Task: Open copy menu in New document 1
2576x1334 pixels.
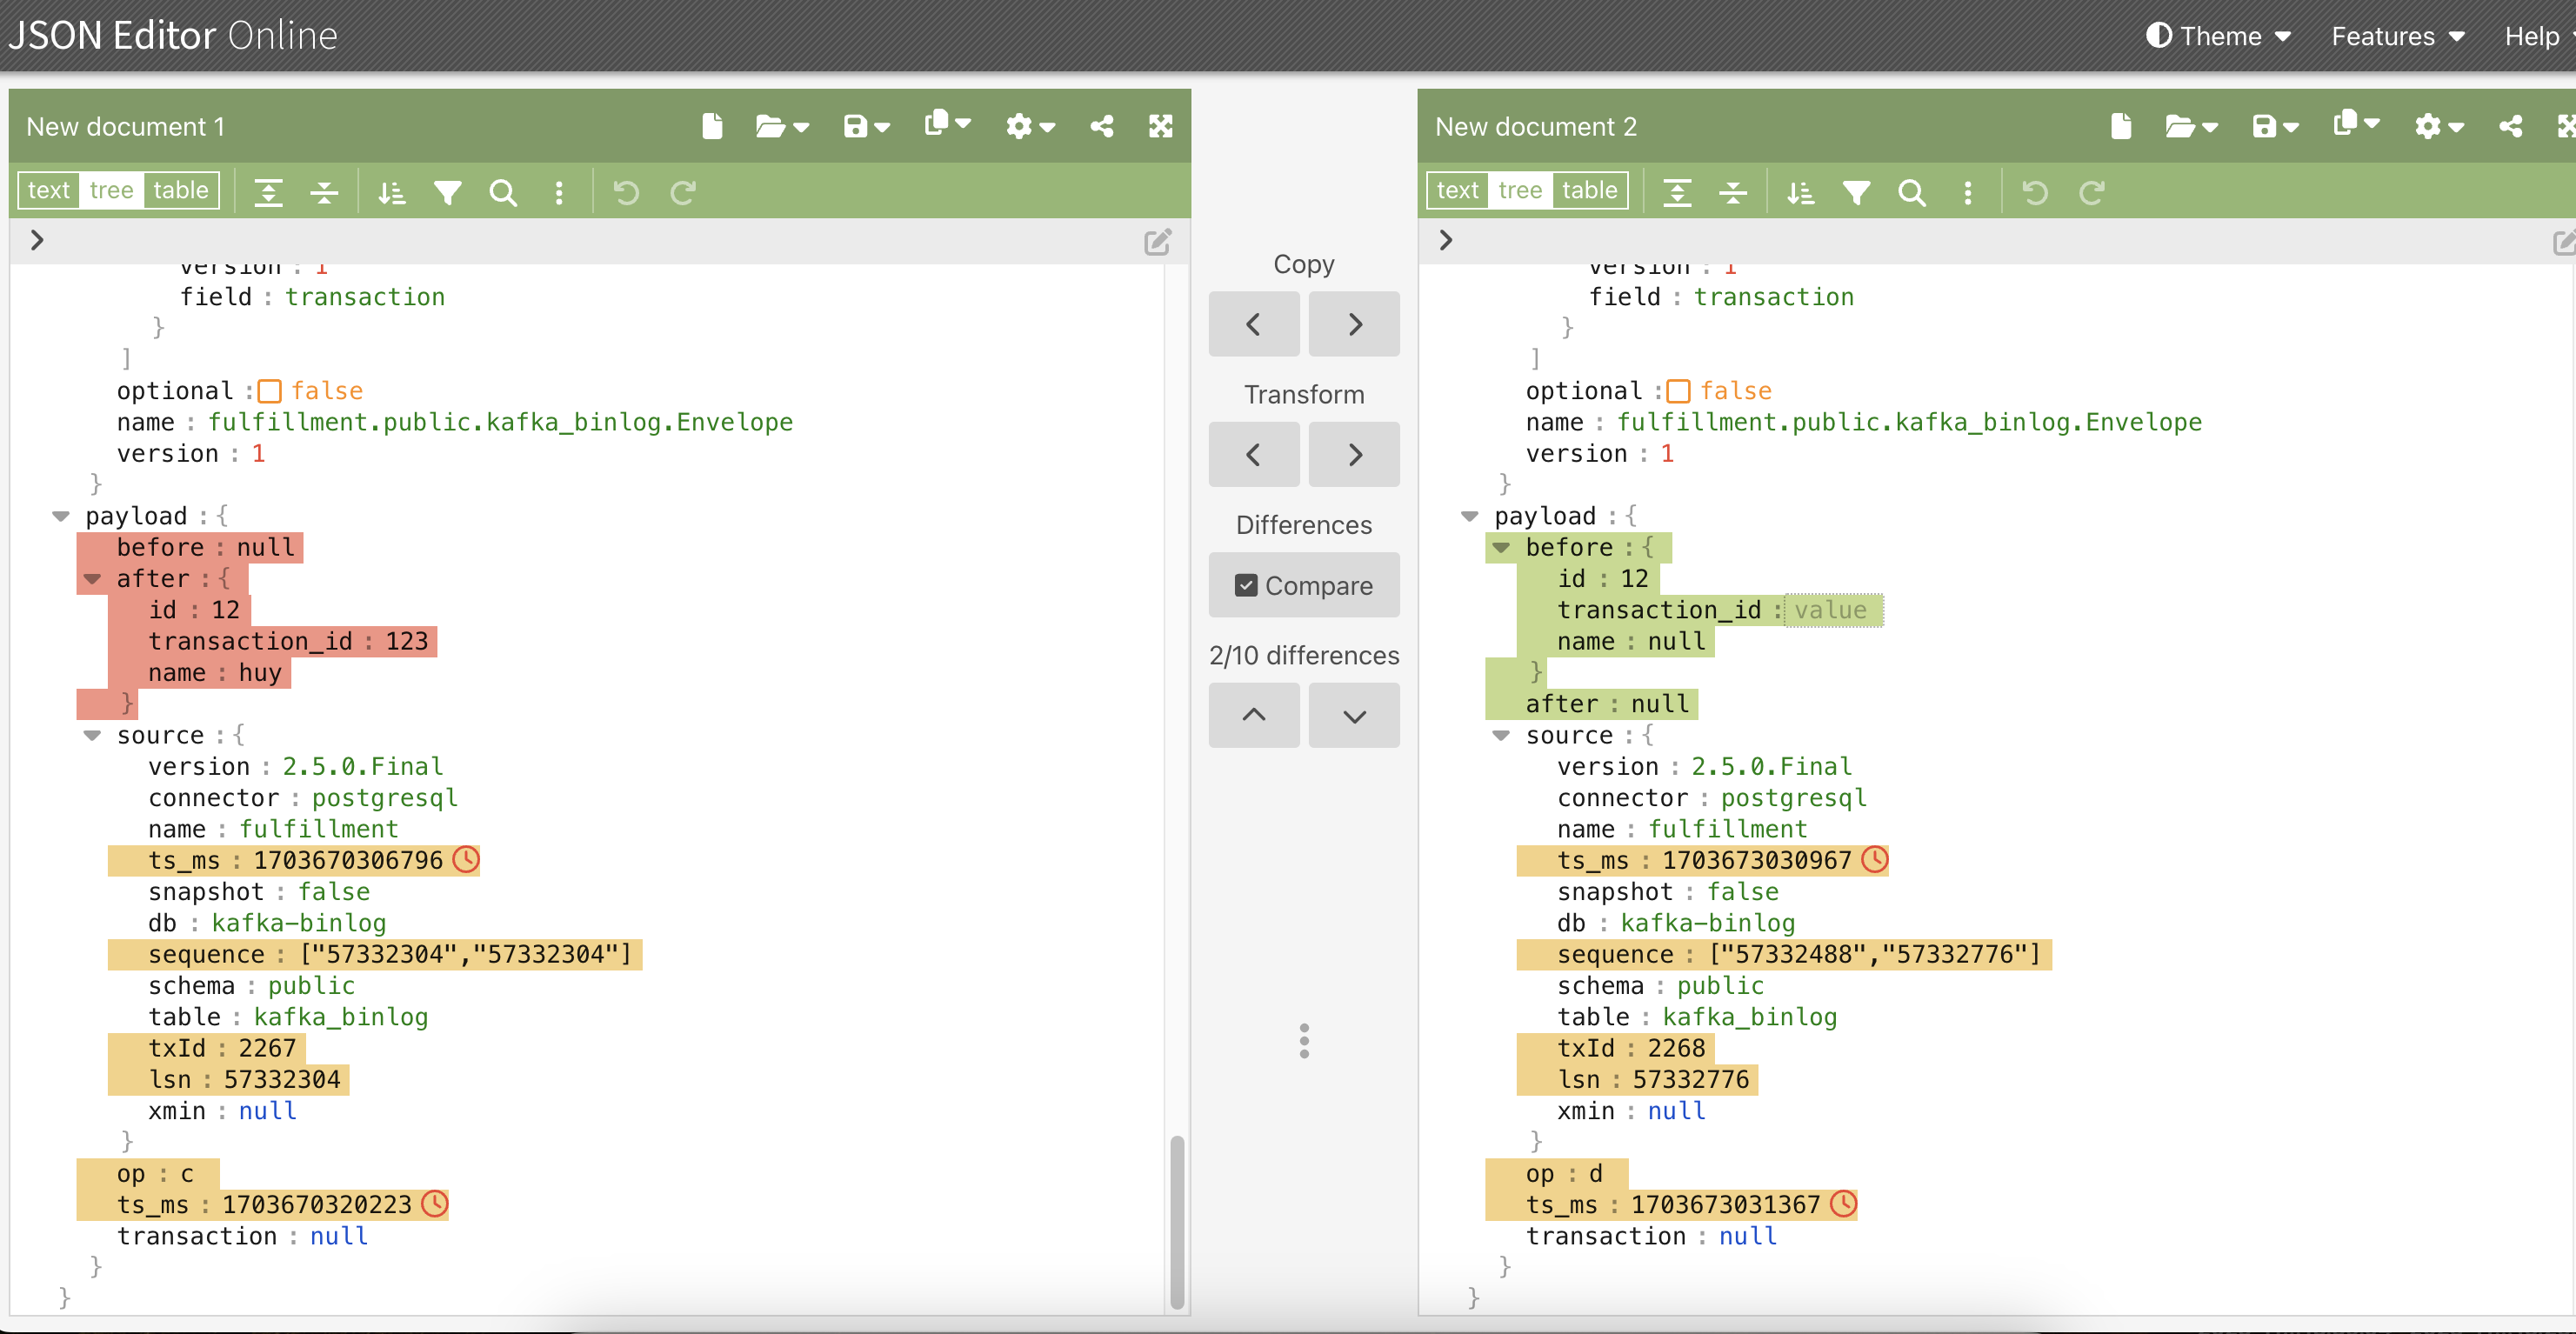Action: (x=947, y=124)
